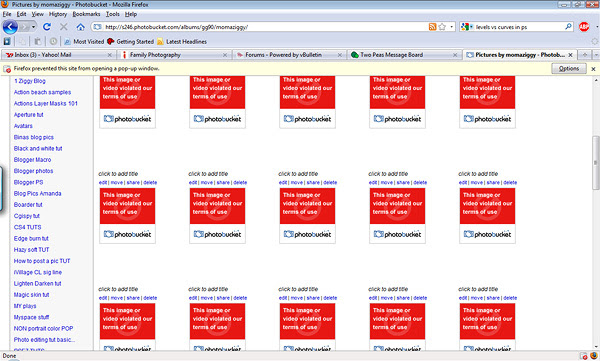This screenshot has width=600, height=361.
Task: Switch to the Forums vBulletin tab
Action: pyautogui.click(x=289, y=55)
